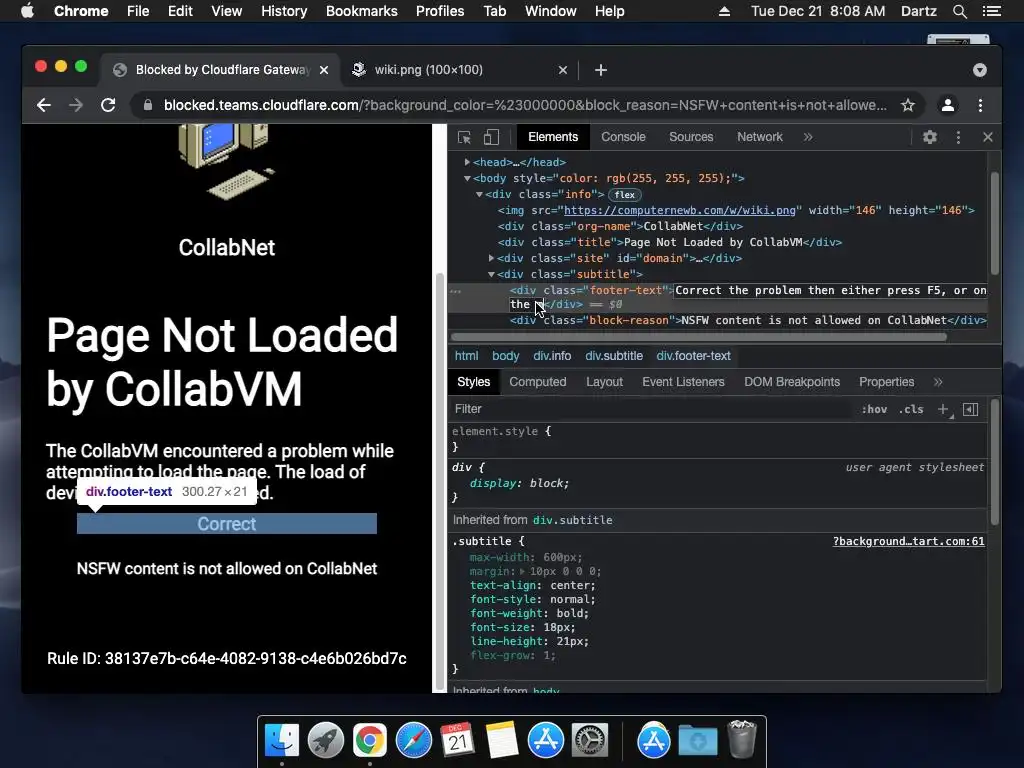
Task: Collapse the div class info node
Action: (479, 195)
